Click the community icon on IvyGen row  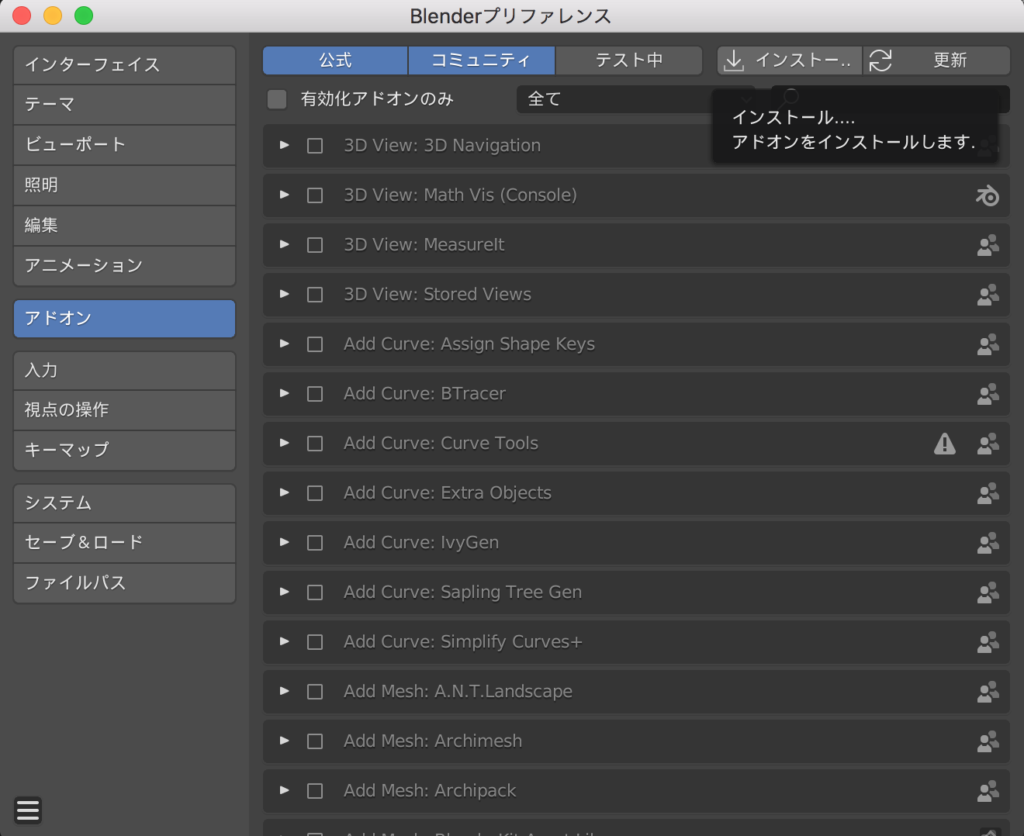[987, 543]
